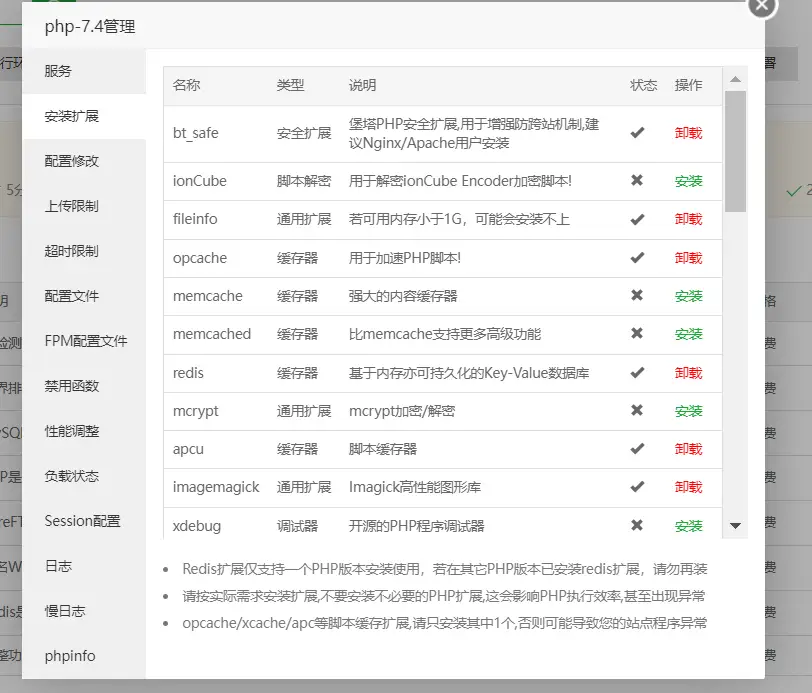The width and height of the screenshot is (812, 693).
Task: Click the X status icon for mcrypt
Action: coord(637,411)
